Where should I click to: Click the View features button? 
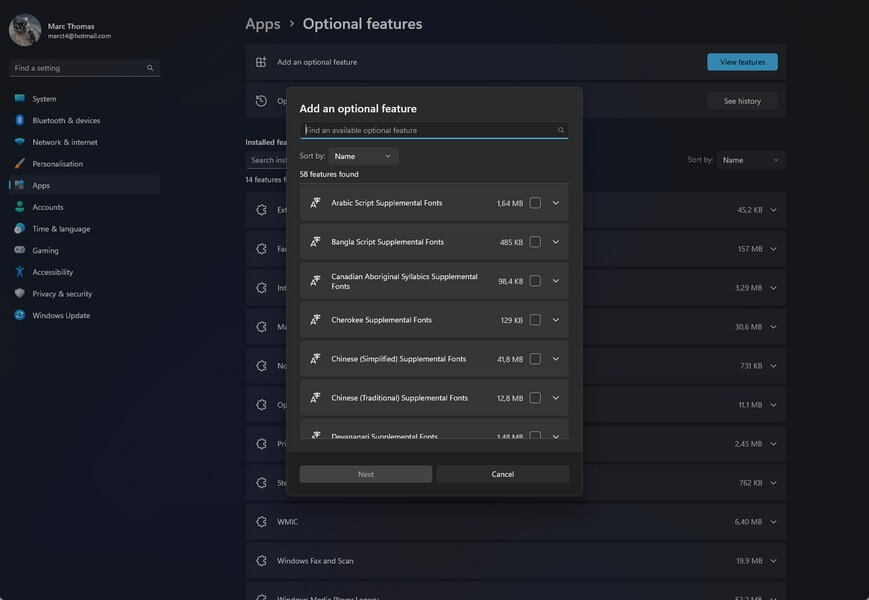click(x=742, y=62)
